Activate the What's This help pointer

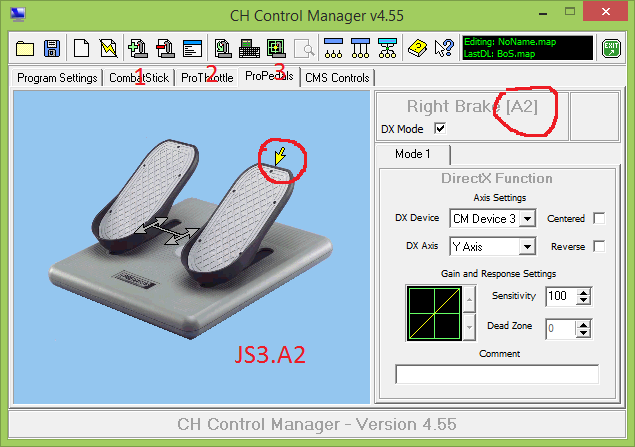(x=444, y=49)
